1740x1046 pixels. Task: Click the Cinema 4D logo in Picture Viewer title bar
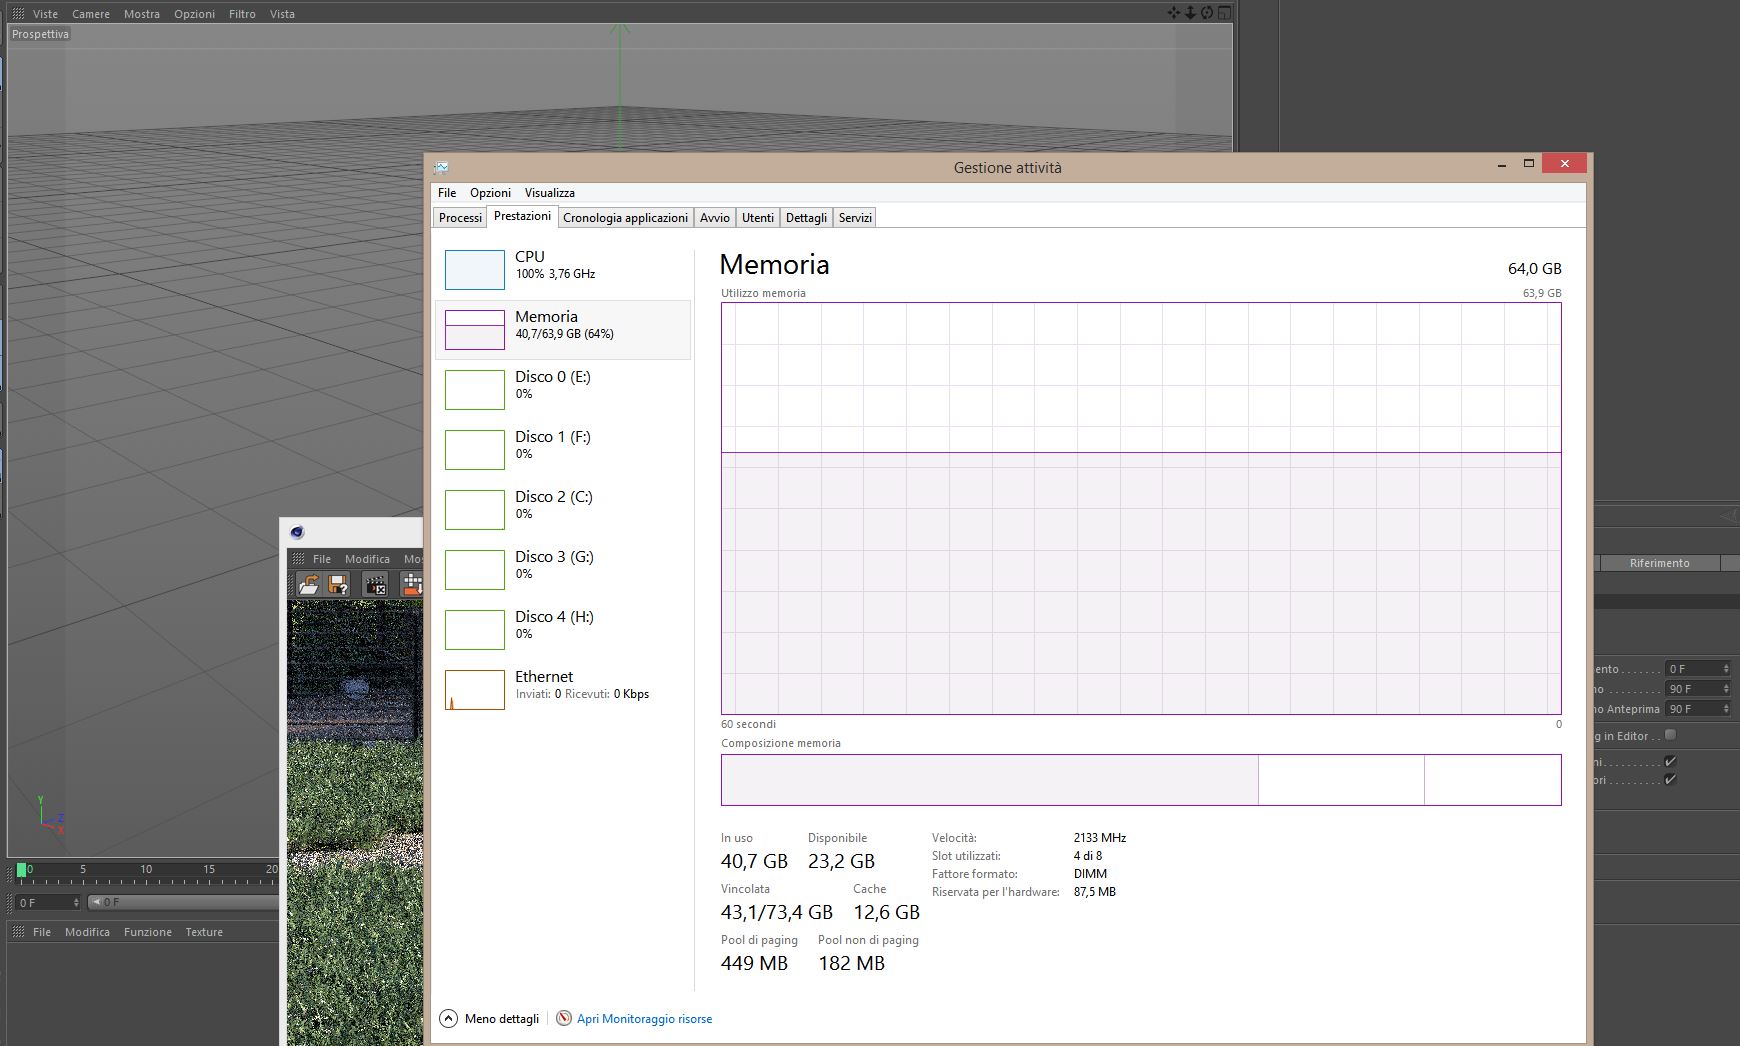(x=296, y=532)
